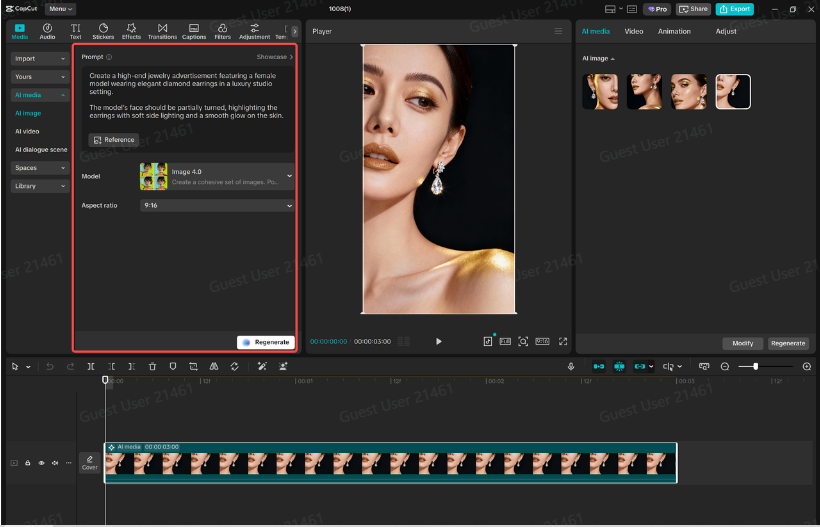Open the Aspect ratio 9:16 dropdown

[217, 205]
